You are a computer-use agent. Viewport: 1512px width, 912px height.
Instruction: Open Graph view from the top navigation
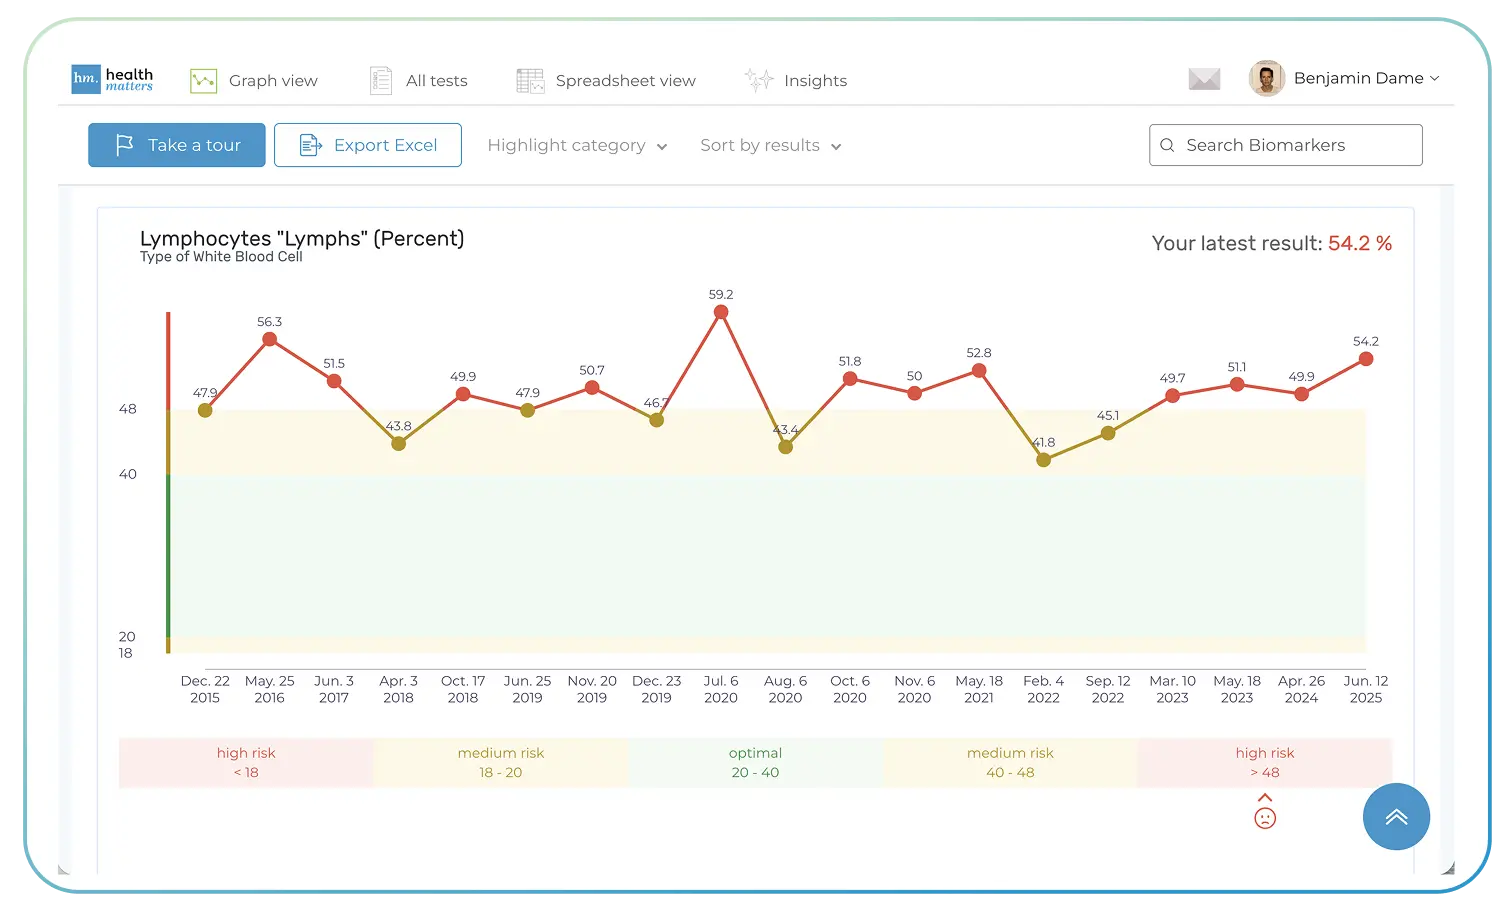click(x=256, y=80)
